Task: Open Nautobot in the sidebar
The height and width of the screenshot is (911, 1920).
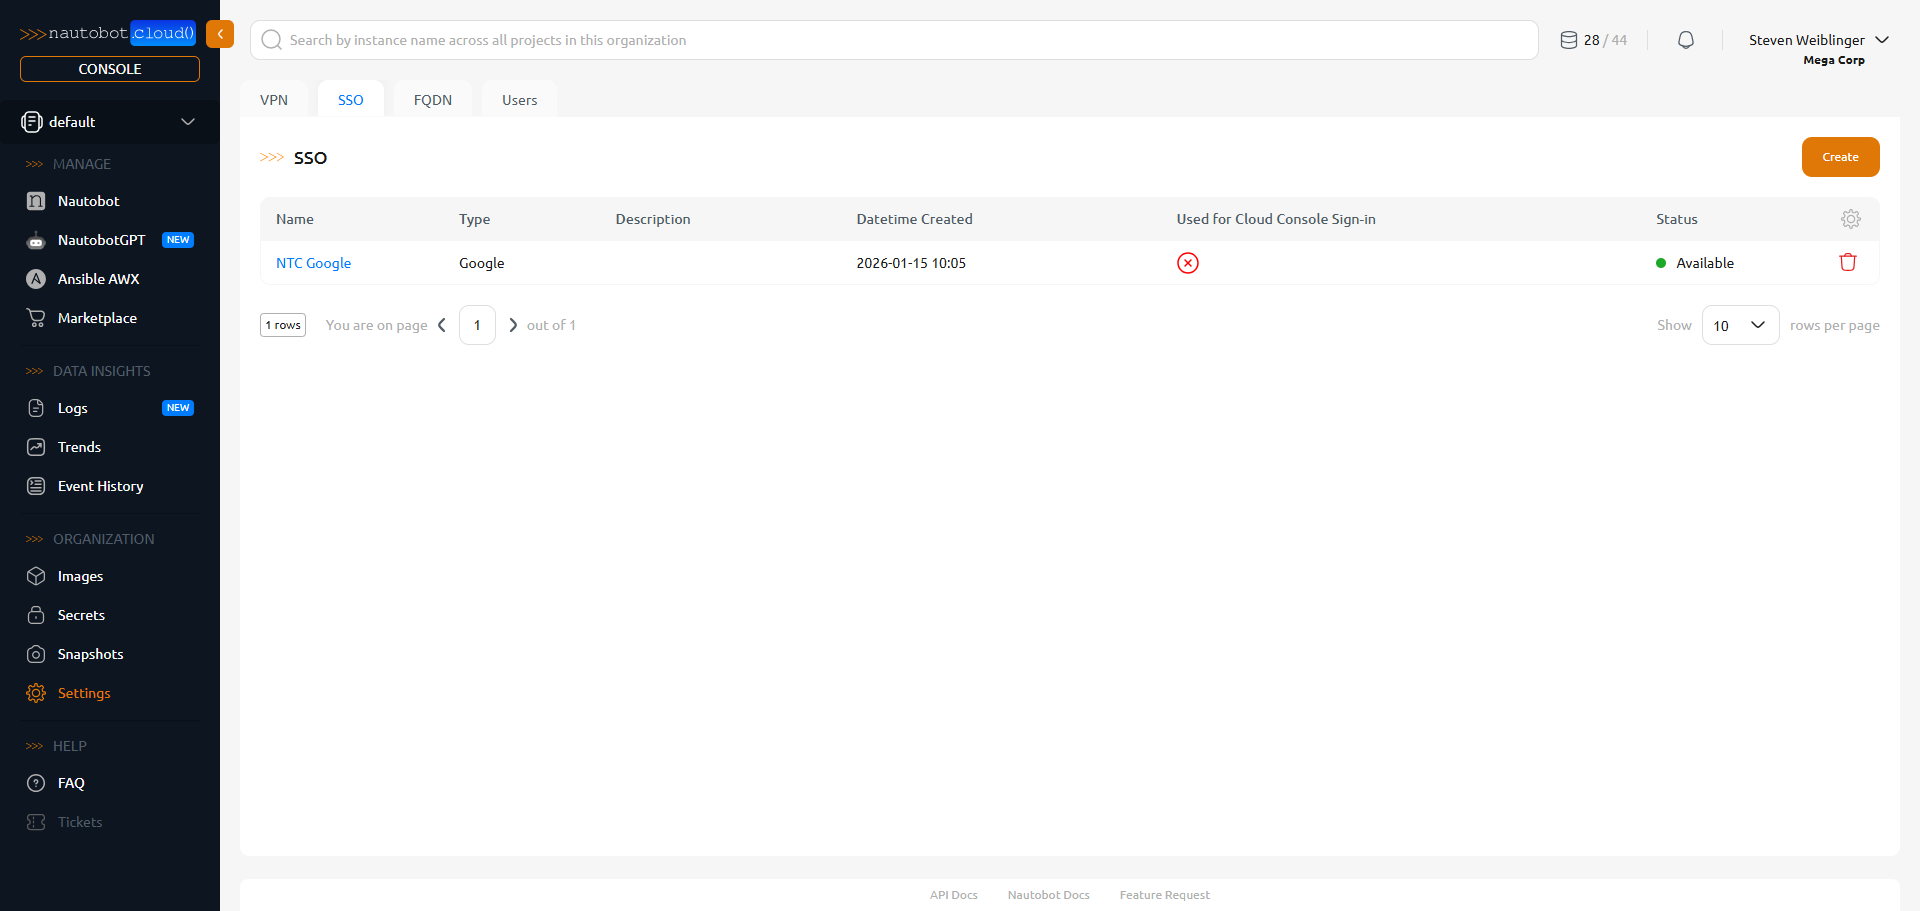Action: point(89,201)
